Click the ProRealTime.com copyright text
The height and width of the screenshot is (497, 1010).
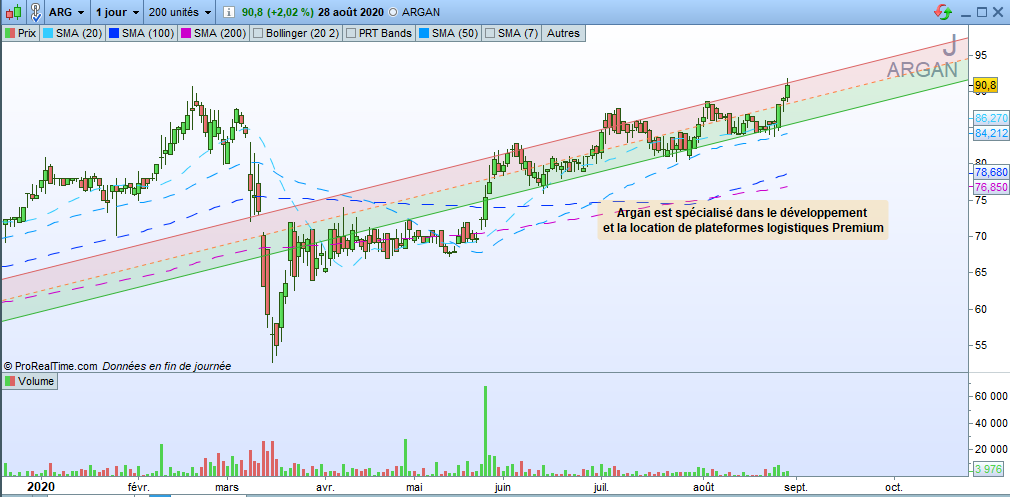pyautogui.click(x=51, y=366)
